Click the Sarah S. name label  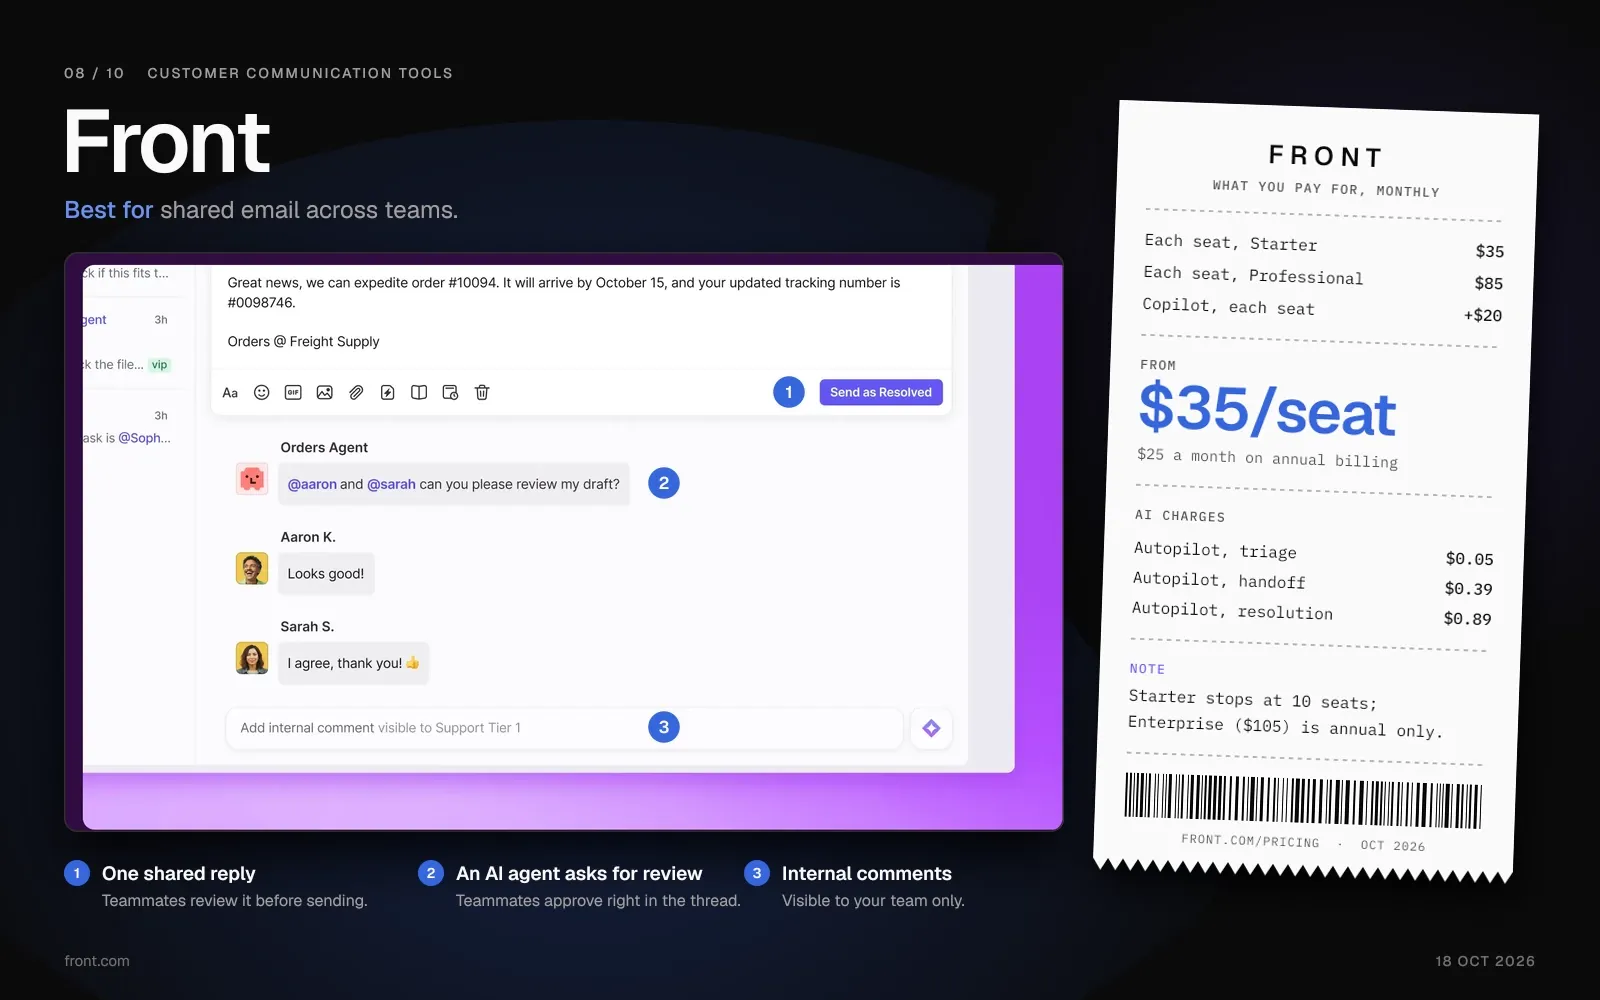pyautogui.click(x=307, y=626)
